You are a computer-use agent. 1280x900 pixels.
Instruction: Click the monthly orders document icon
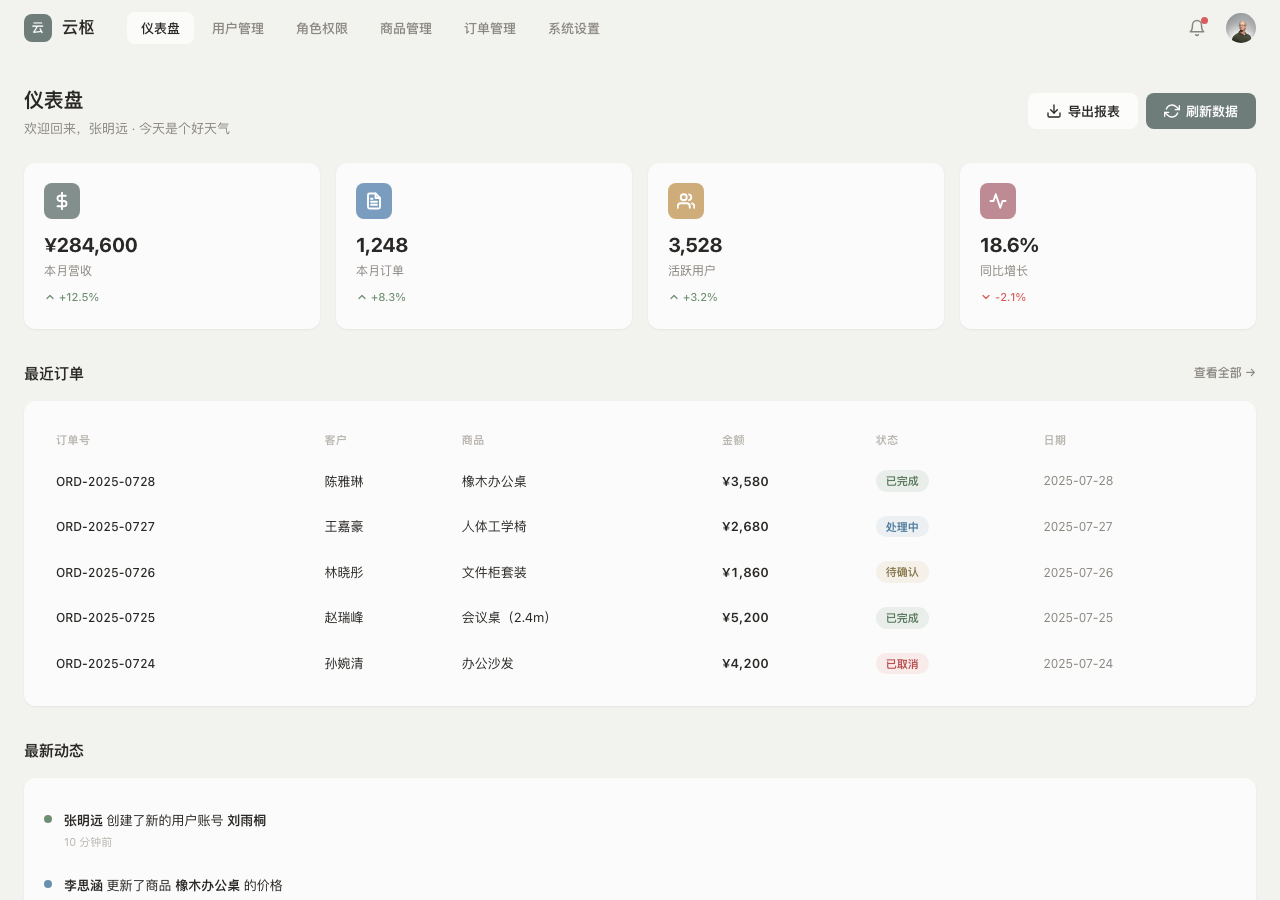point(374,201)
